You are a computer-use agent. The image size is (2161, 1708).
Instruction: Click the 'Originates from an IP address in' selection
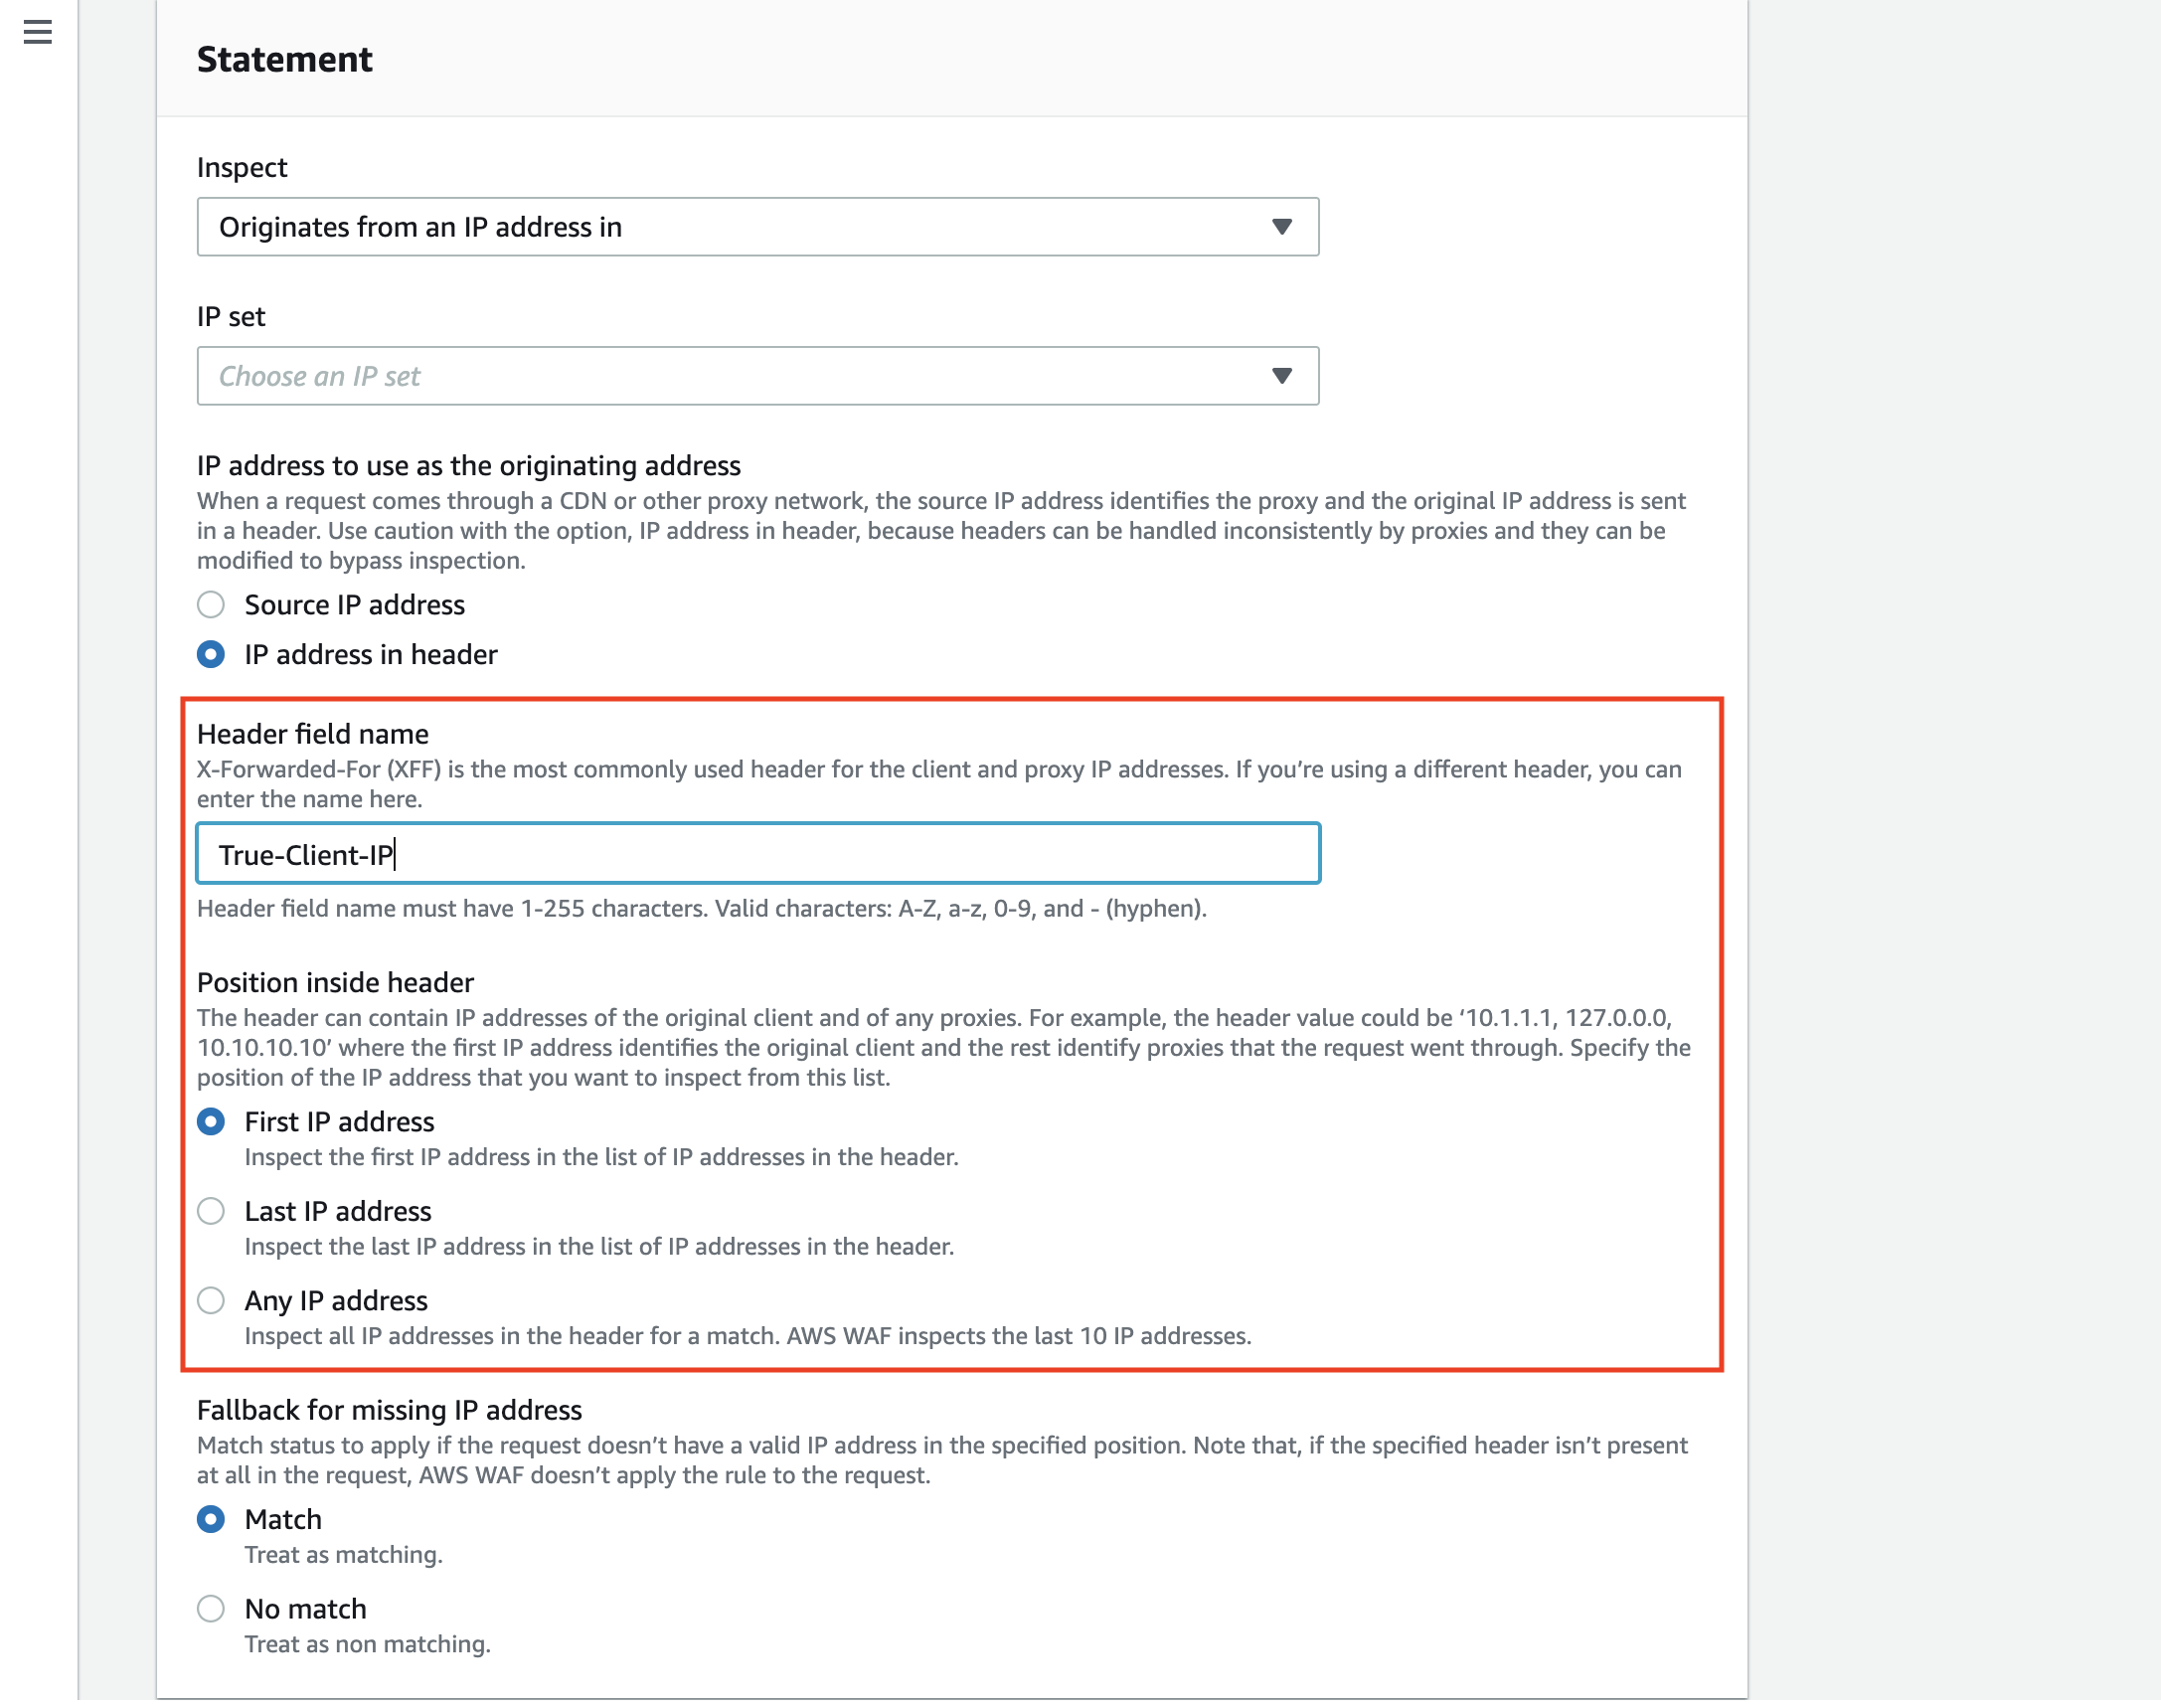click(420, 227)
